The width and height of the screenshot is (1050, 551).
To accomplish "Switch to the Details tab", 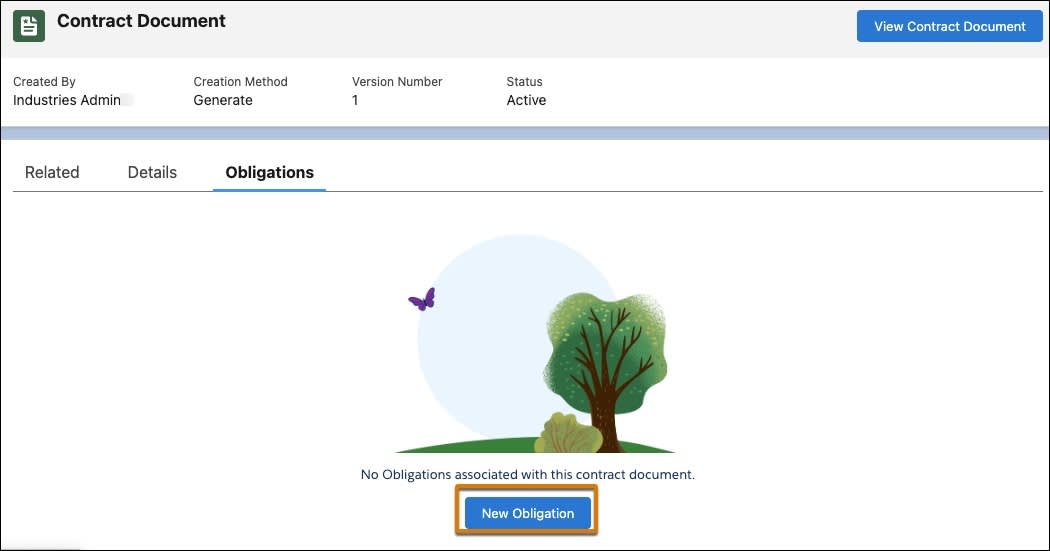I will coord(152,172).
